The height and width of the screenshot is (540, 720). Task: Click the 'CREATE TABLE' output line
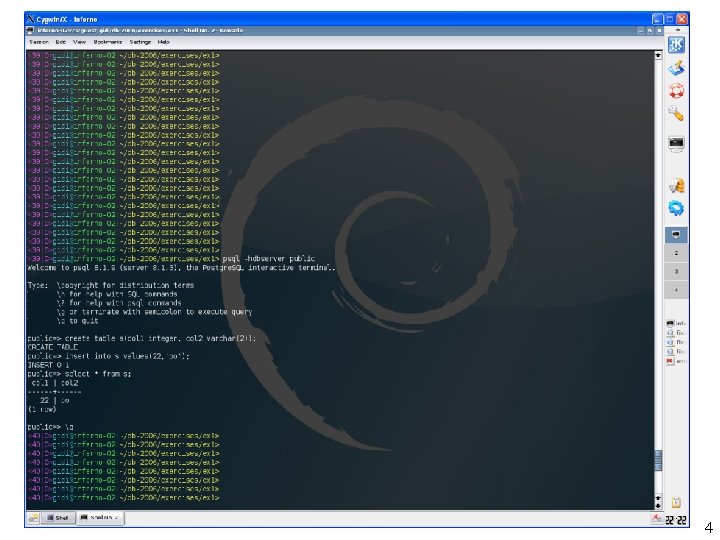tap(53, 347)
